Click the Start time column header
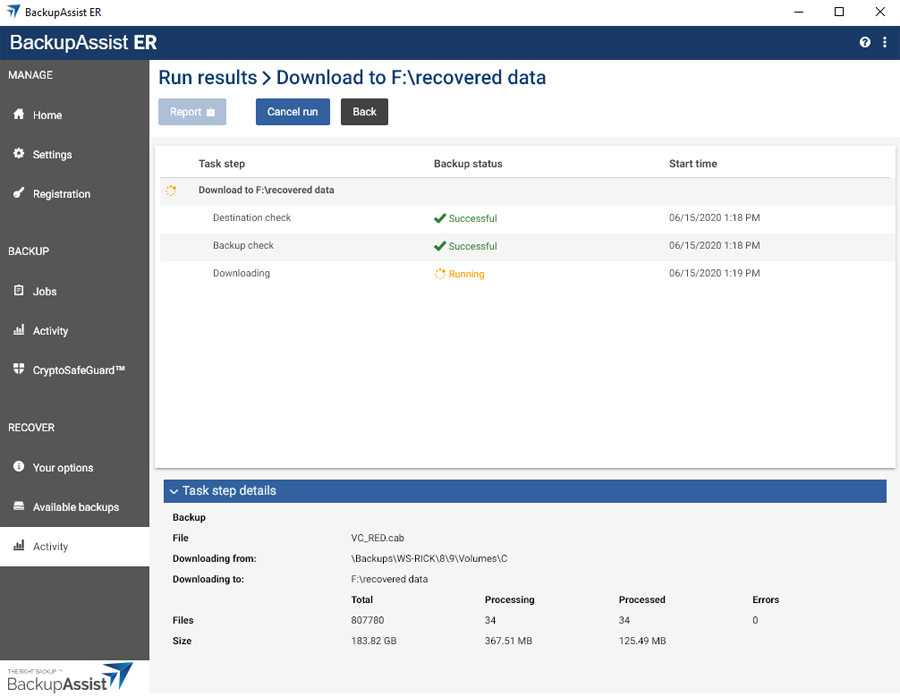 (x=693, y=164)
